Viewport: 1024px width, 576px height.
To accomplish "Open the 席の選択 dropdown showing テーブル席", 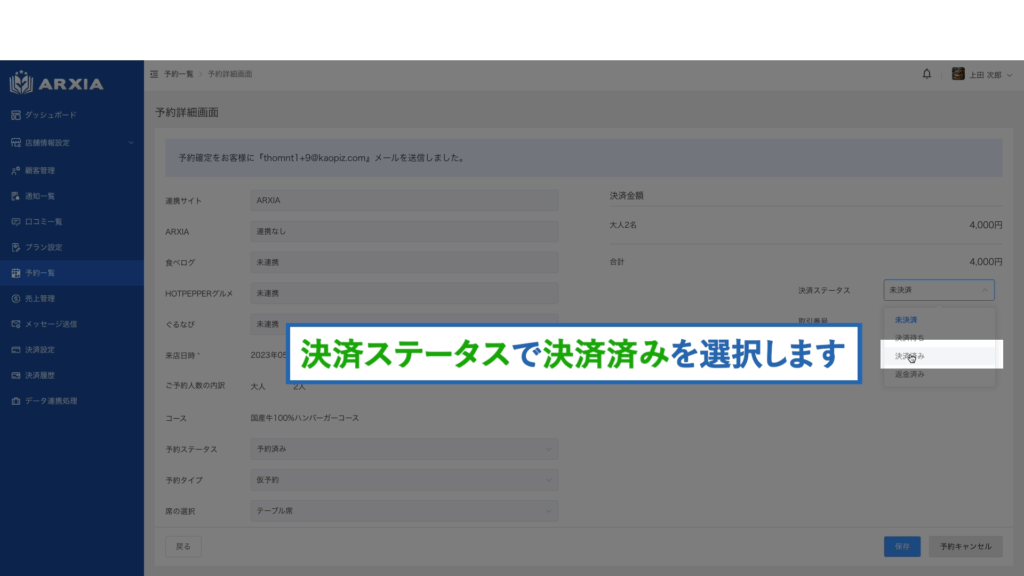I will 404,511.
